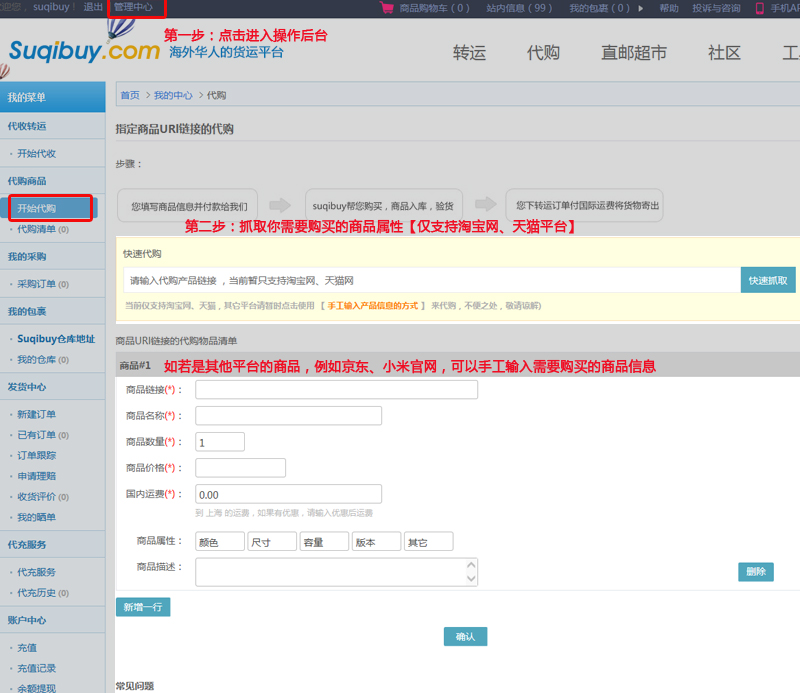This screenshot has height=693, width=800.
Task: Click the mobile phone icon at top right
Action: click(759, 8)
